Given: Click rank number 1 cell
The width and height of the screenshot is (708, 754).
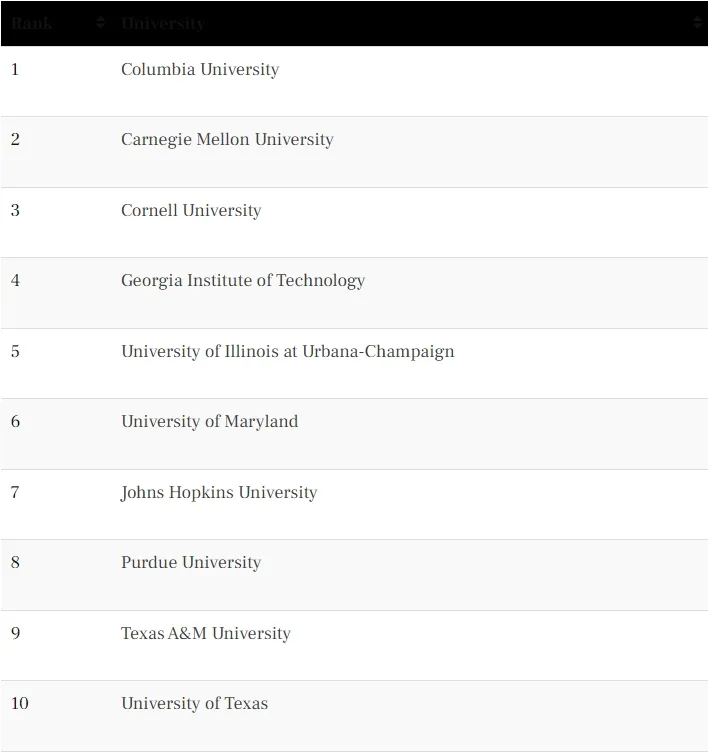Looking at the screenshot, I should click(x=15, y=69).
